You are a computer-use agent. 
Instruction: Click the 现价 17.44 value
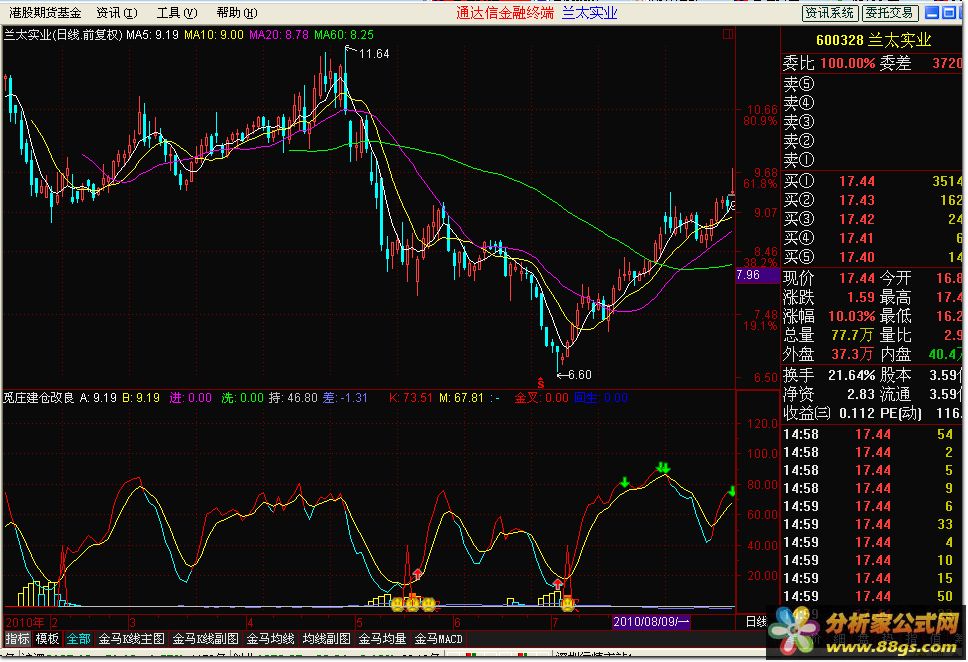click(x=857, y=279)
